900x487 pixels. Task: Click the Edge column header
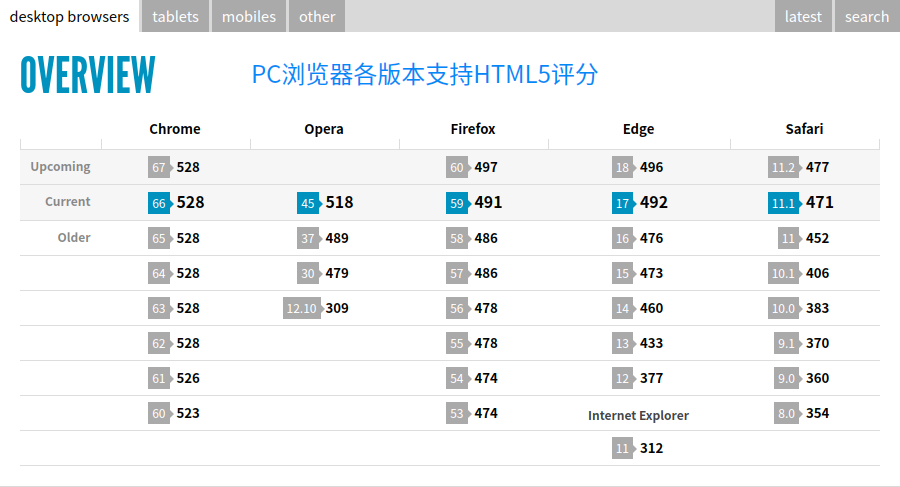coord(638,129)
